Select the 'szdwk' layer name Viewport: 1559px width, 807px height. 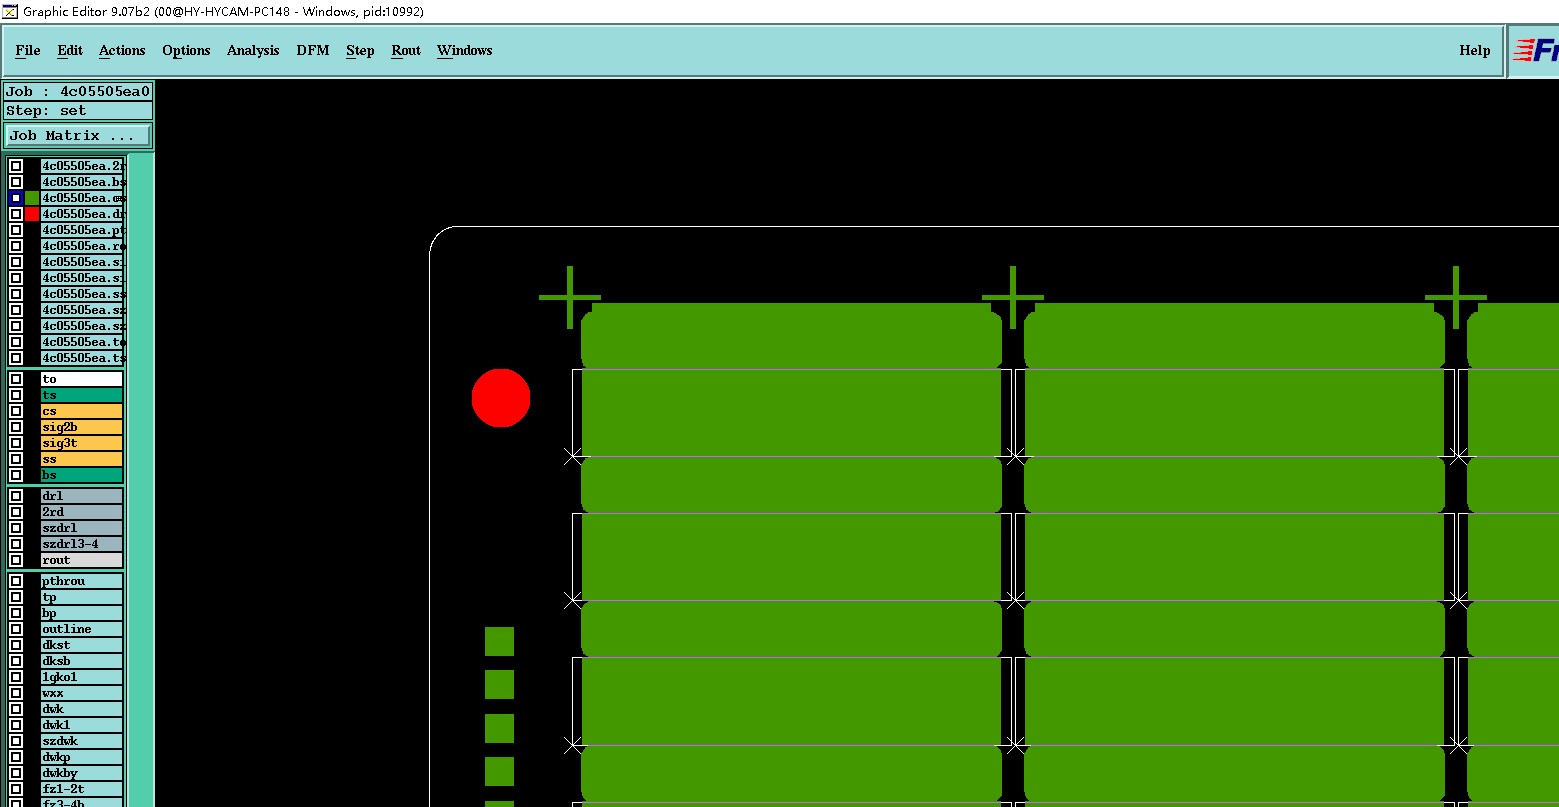point(82,741)
